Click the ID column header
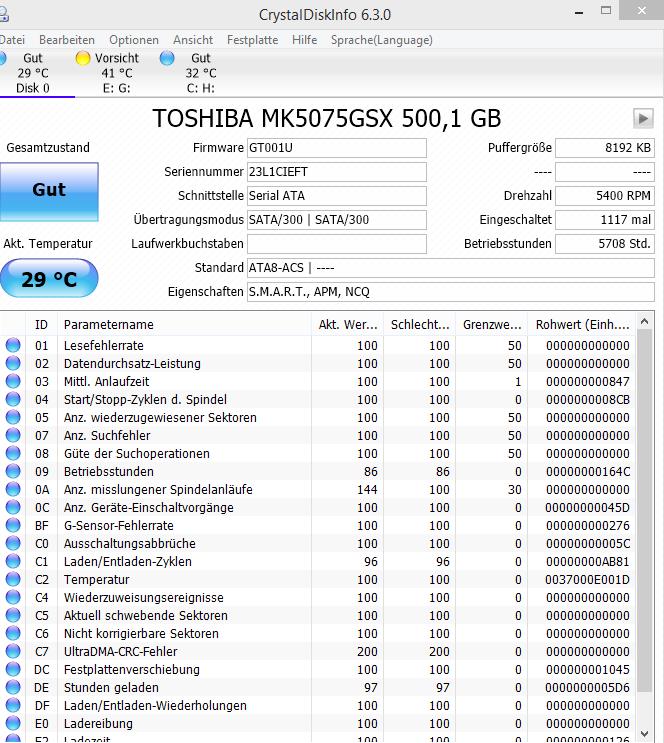Viewport: 664px width, 743px height. pyautogui.click(x=41, y=325)
